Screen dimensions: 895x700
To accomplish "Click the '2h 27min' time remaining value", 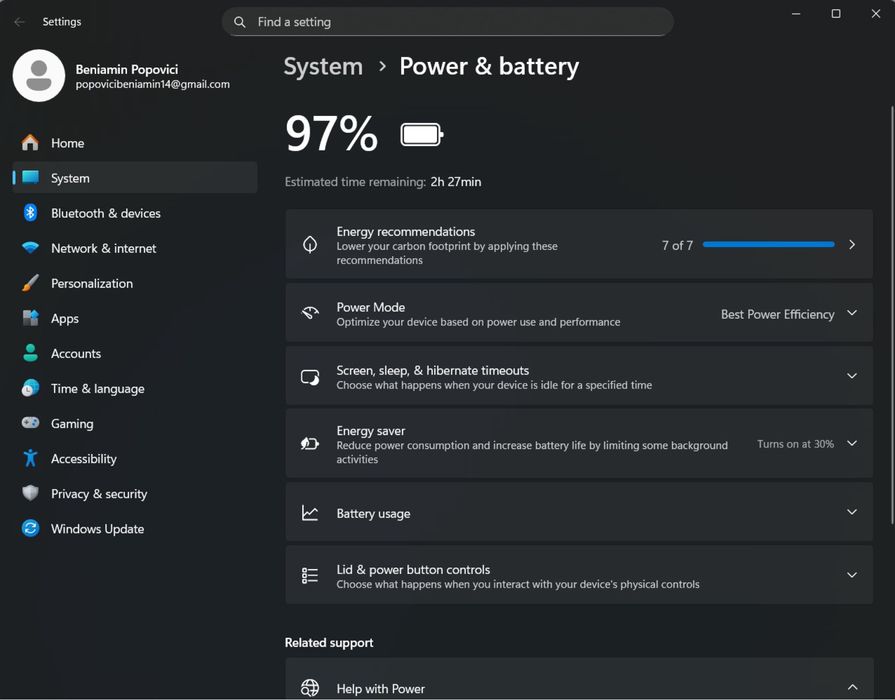I will (455, 182).
